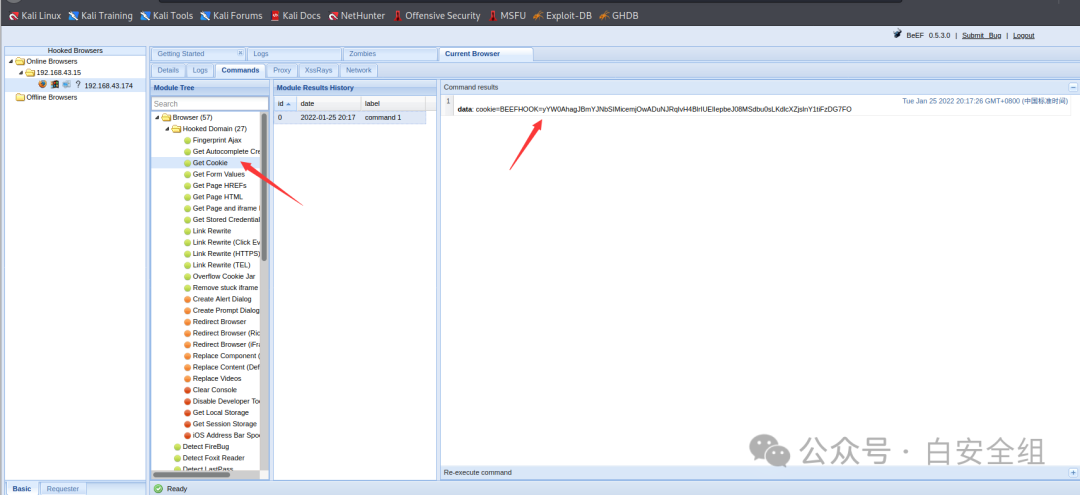Open the NetHunter bookmark
Viewport: 1080px width, 495px height.
pyautogui.click(x=357, y=15)
